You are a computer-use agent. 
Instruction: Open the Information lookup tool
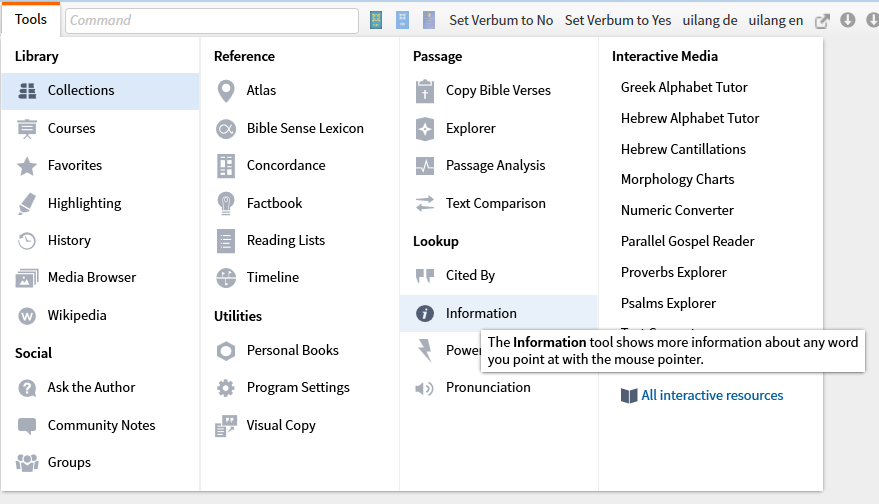click(x=498, y=313)
